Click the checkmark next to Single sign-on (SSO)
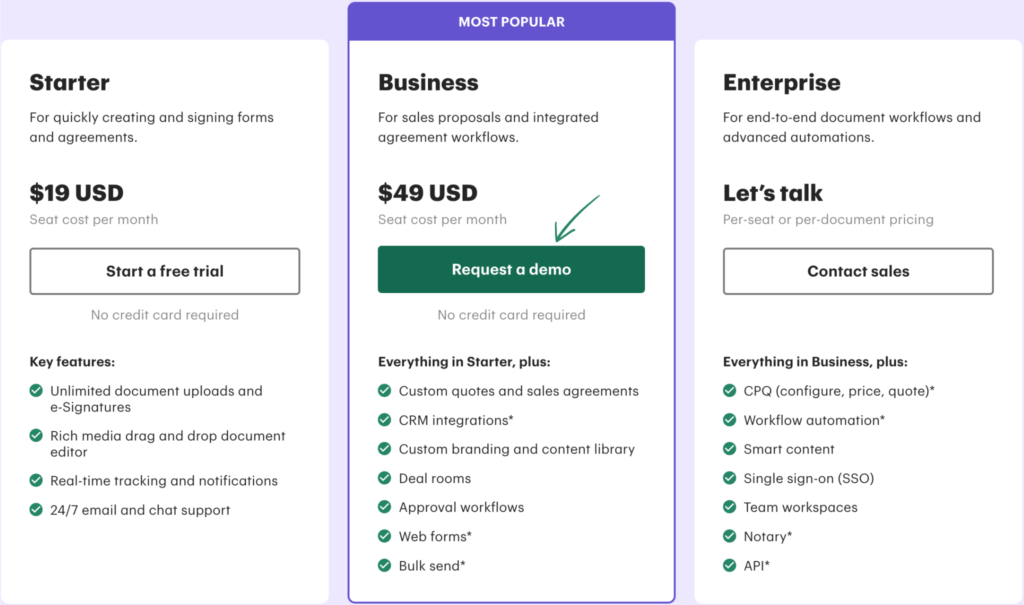The image size is (1024, 605). [729, 478]
